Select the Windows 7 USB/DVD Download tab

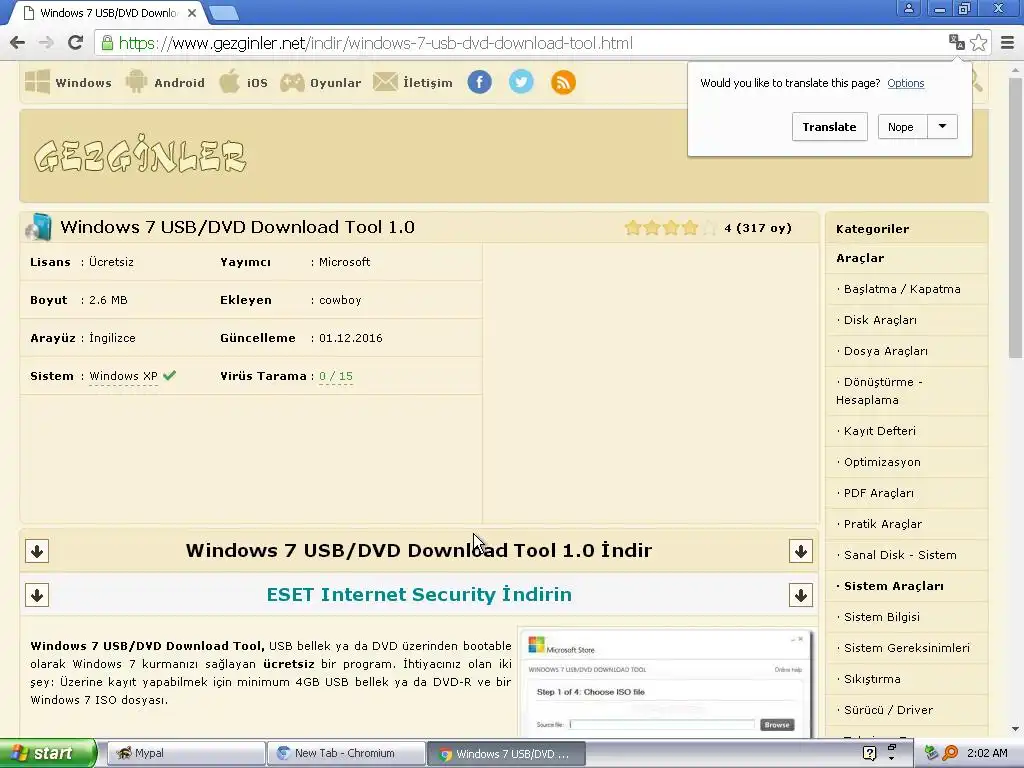(108, 12)
